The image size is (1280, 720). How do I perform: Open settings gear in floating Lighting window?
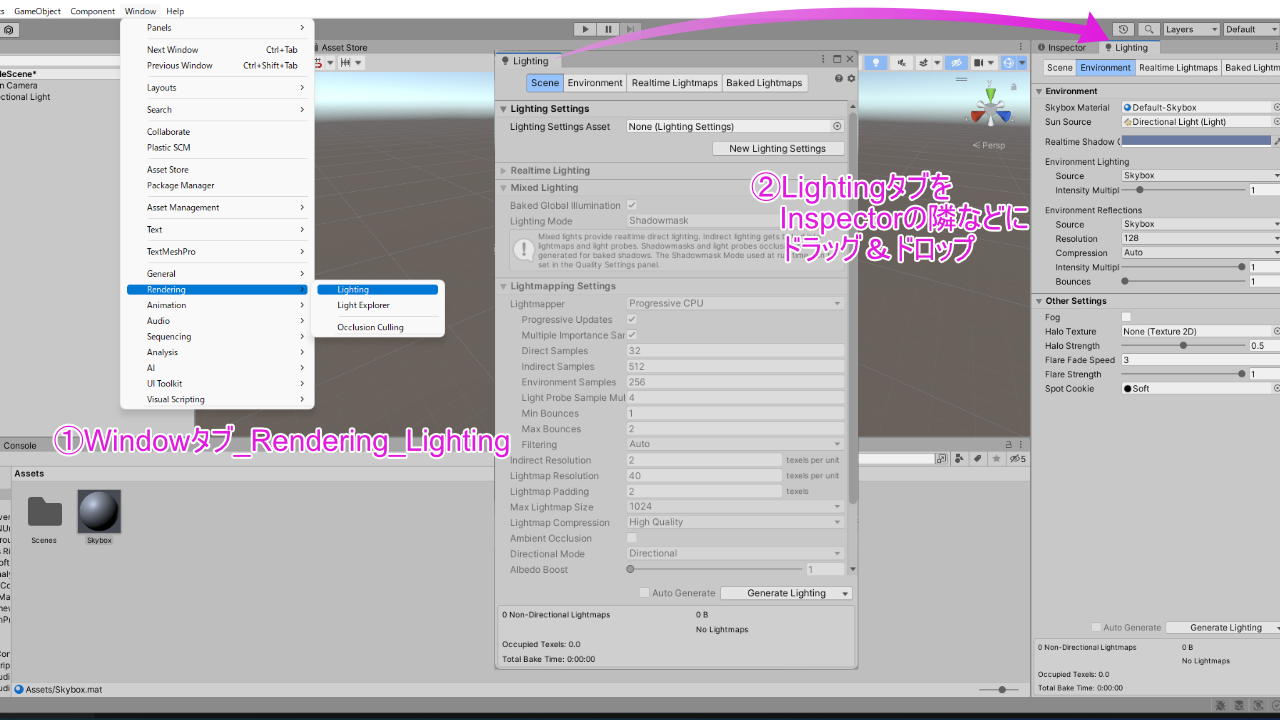[x=851, y=78]
